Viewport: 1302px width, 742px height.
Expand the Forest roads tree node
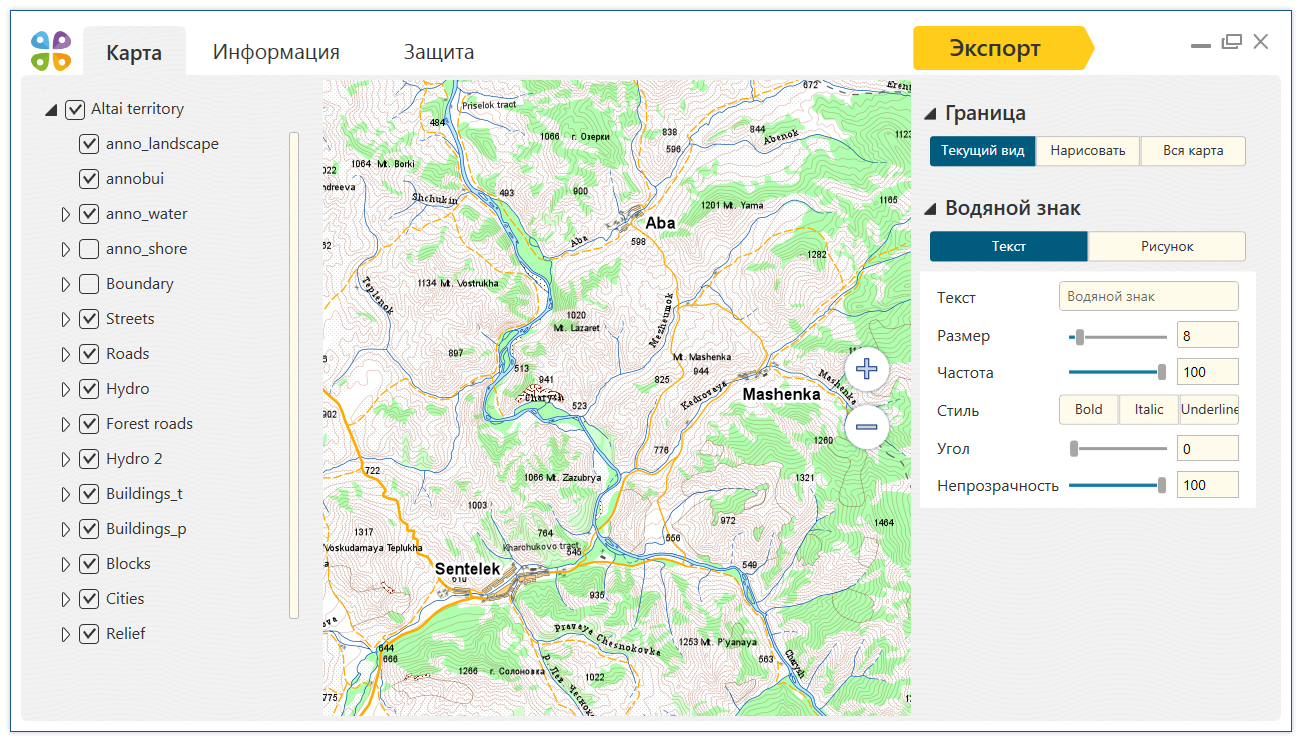[66, 424]
